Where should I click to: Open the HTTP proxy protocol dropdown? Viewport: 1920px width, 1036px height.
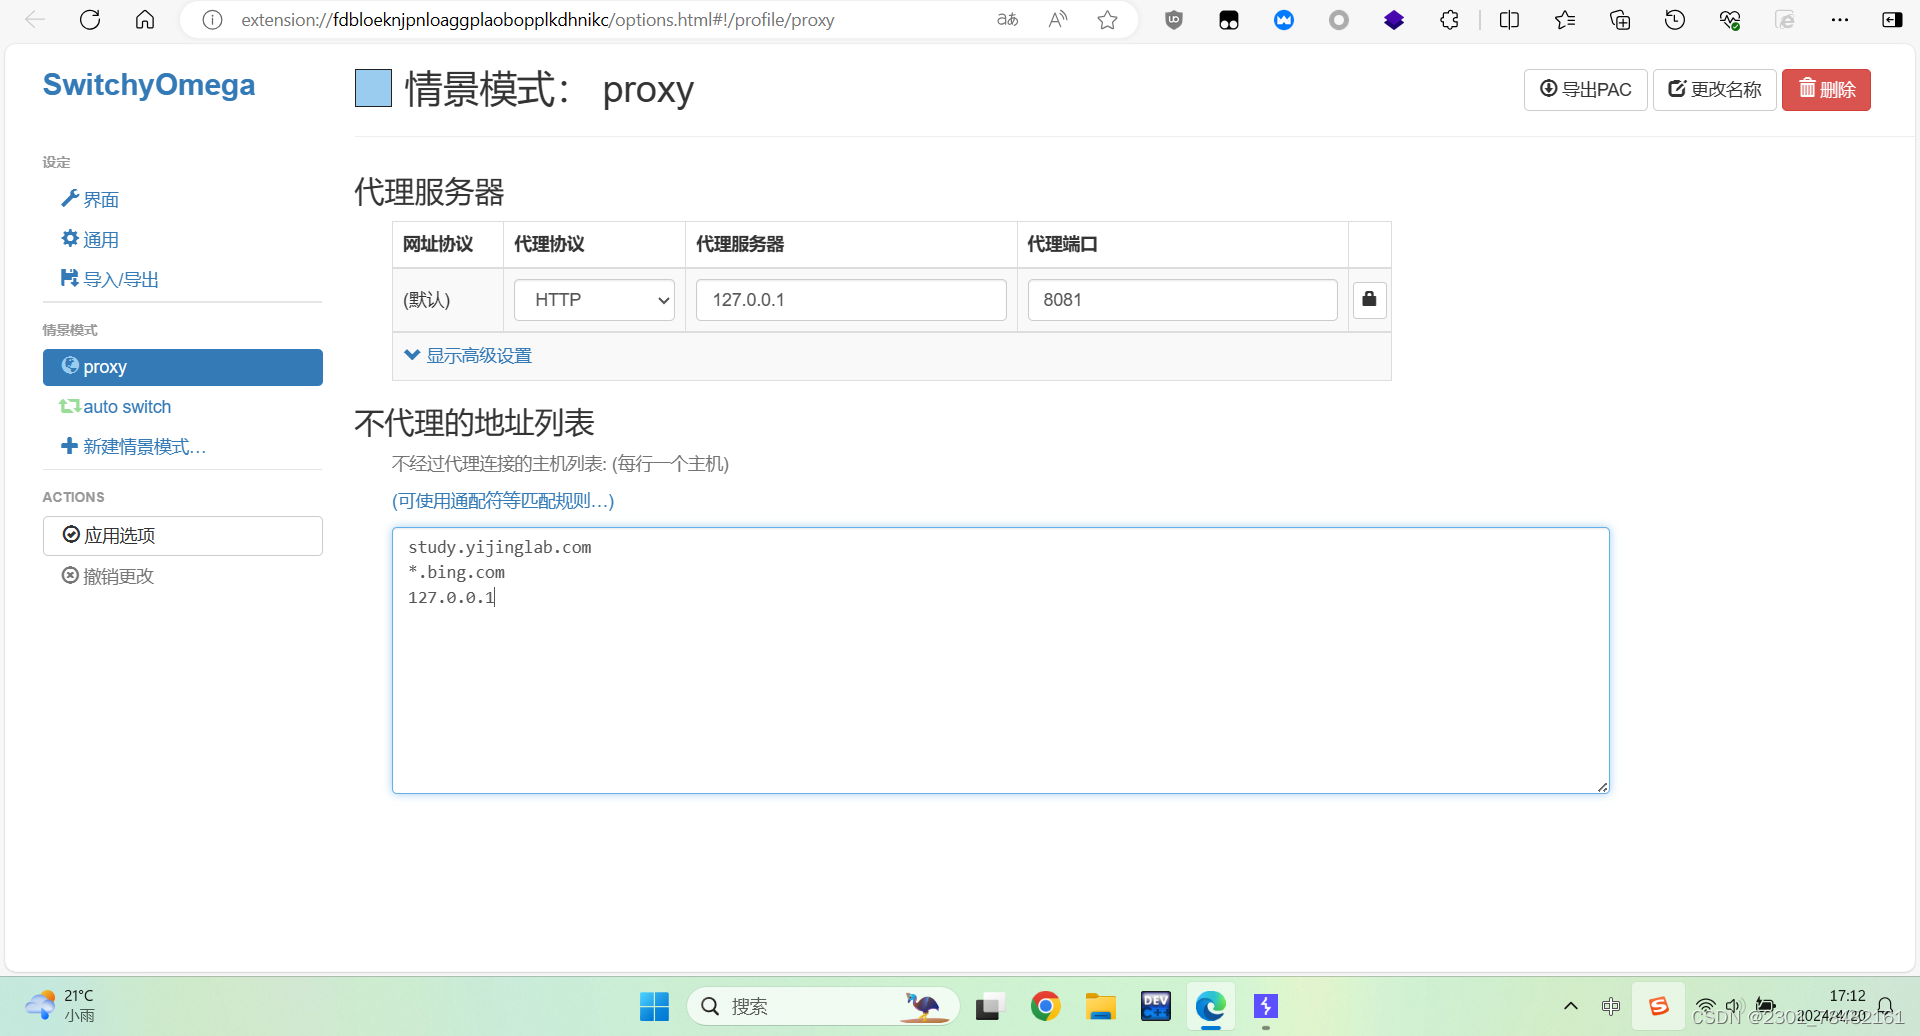(594, 300)
